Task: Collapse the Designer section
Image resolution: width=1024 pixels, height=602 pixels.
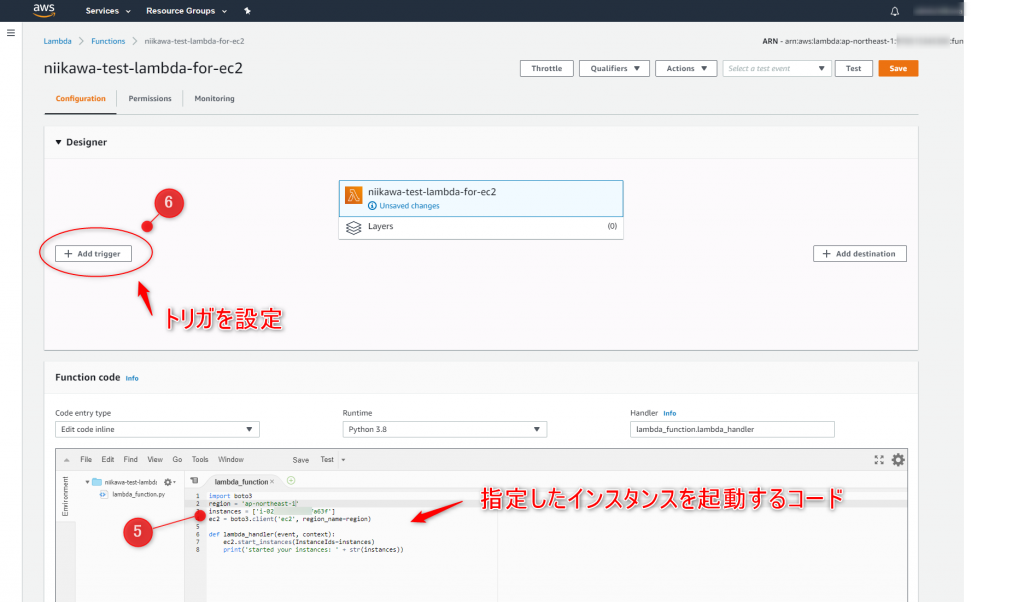Action: (58, 142)
